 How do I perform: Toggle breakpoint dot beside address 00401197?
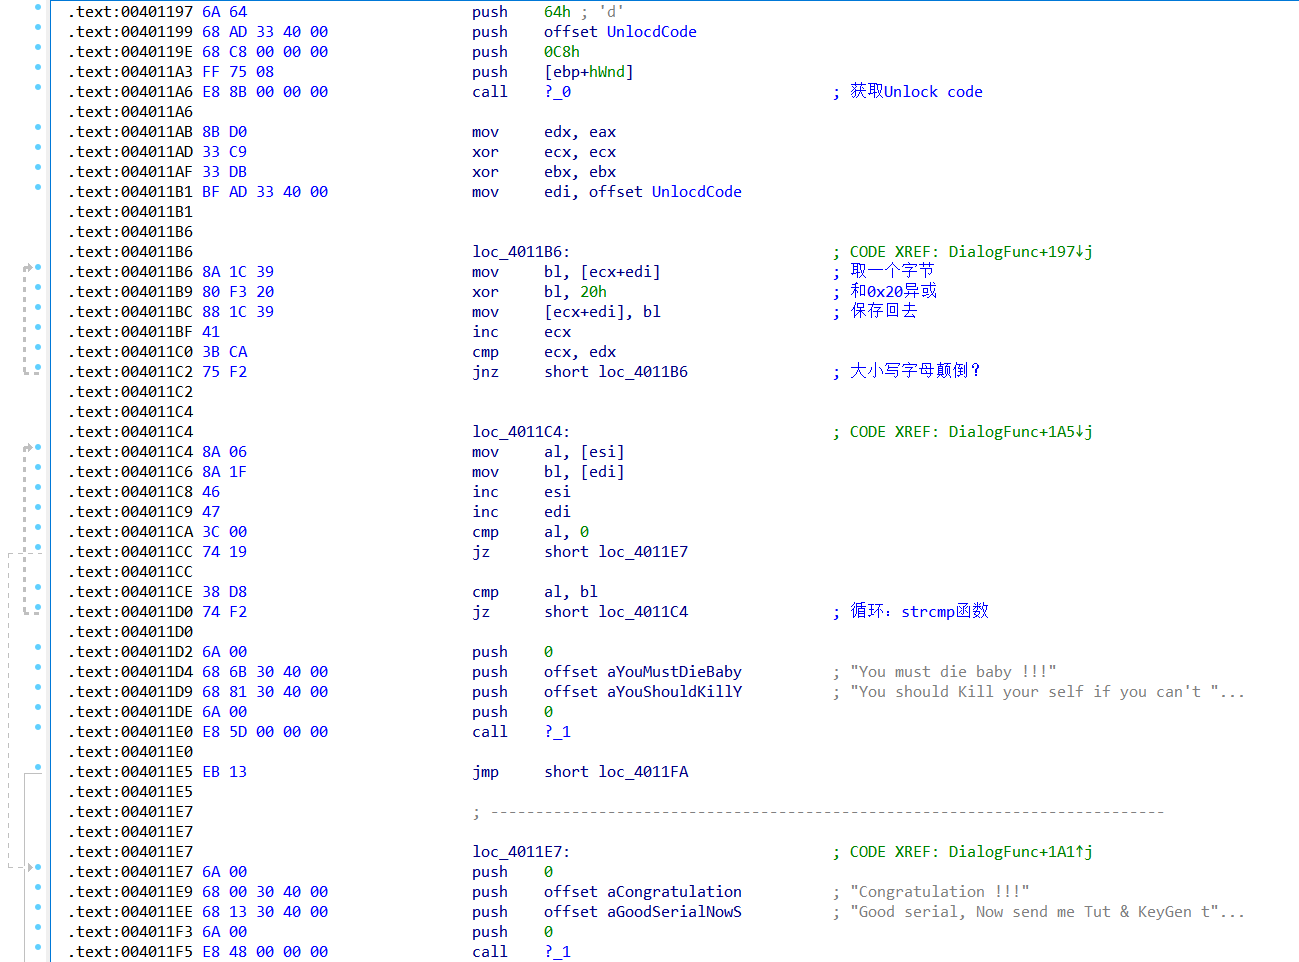[38, 8]
